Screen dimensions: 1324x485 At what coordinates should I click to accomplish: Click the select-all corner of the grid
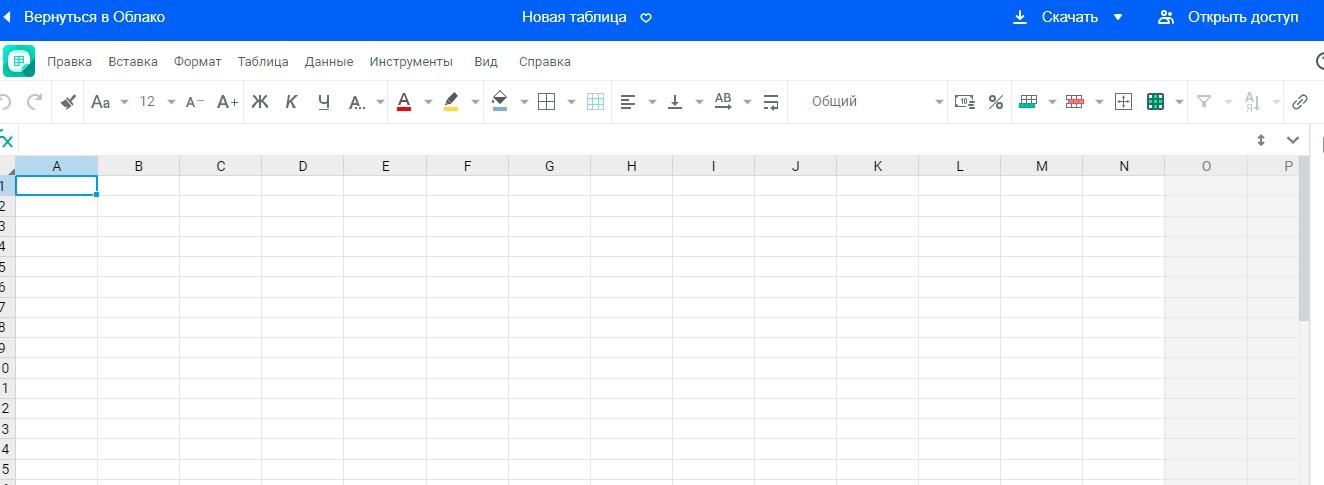pyautogui.click(x=7, y=166)
